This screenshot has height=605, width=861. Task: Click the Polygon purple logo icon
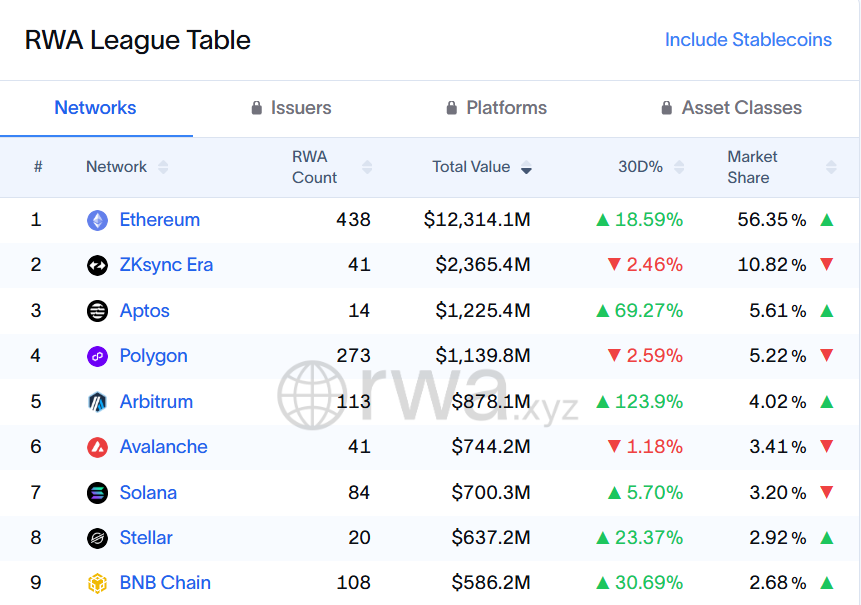tap(97, 356)
